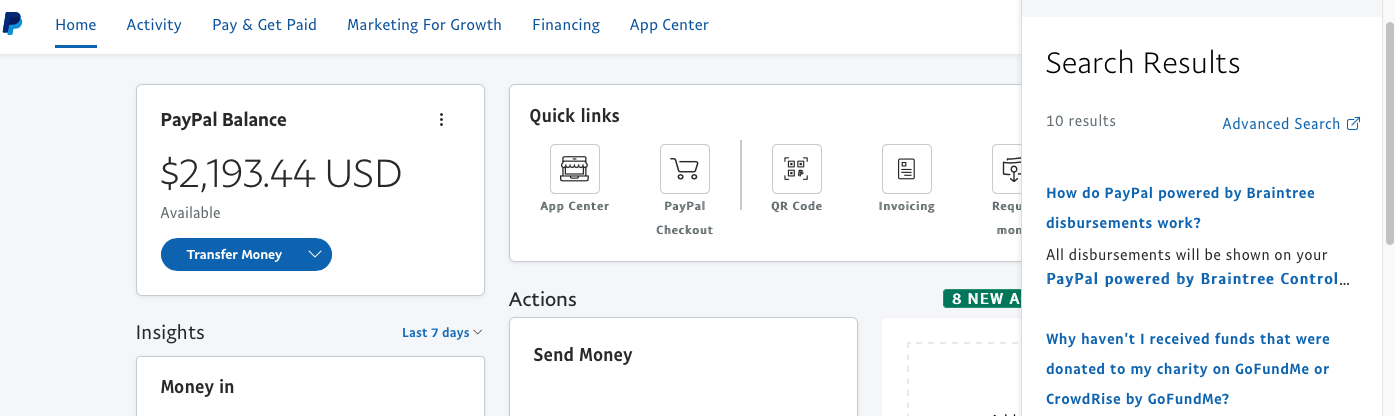Screen dimensions: 1395x416
Task: Open the App Center quick link icon
Action: pos(575,169)
